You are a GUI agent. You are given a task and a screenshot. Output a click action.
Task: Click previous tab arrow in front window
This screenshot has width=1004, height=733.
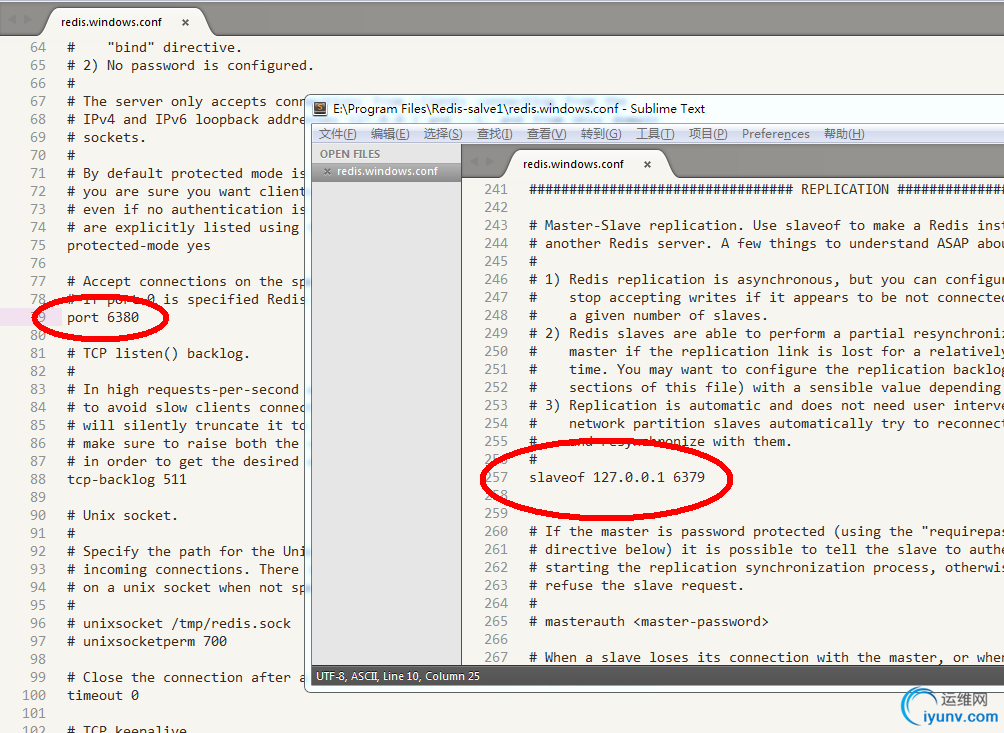[x=474, y=161]
